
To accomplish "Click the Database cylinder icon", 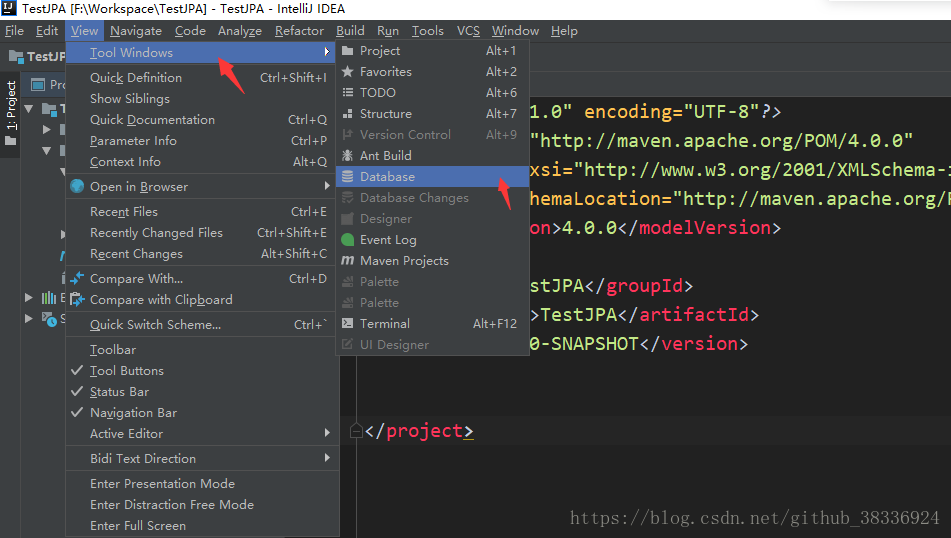I will 348,177.
